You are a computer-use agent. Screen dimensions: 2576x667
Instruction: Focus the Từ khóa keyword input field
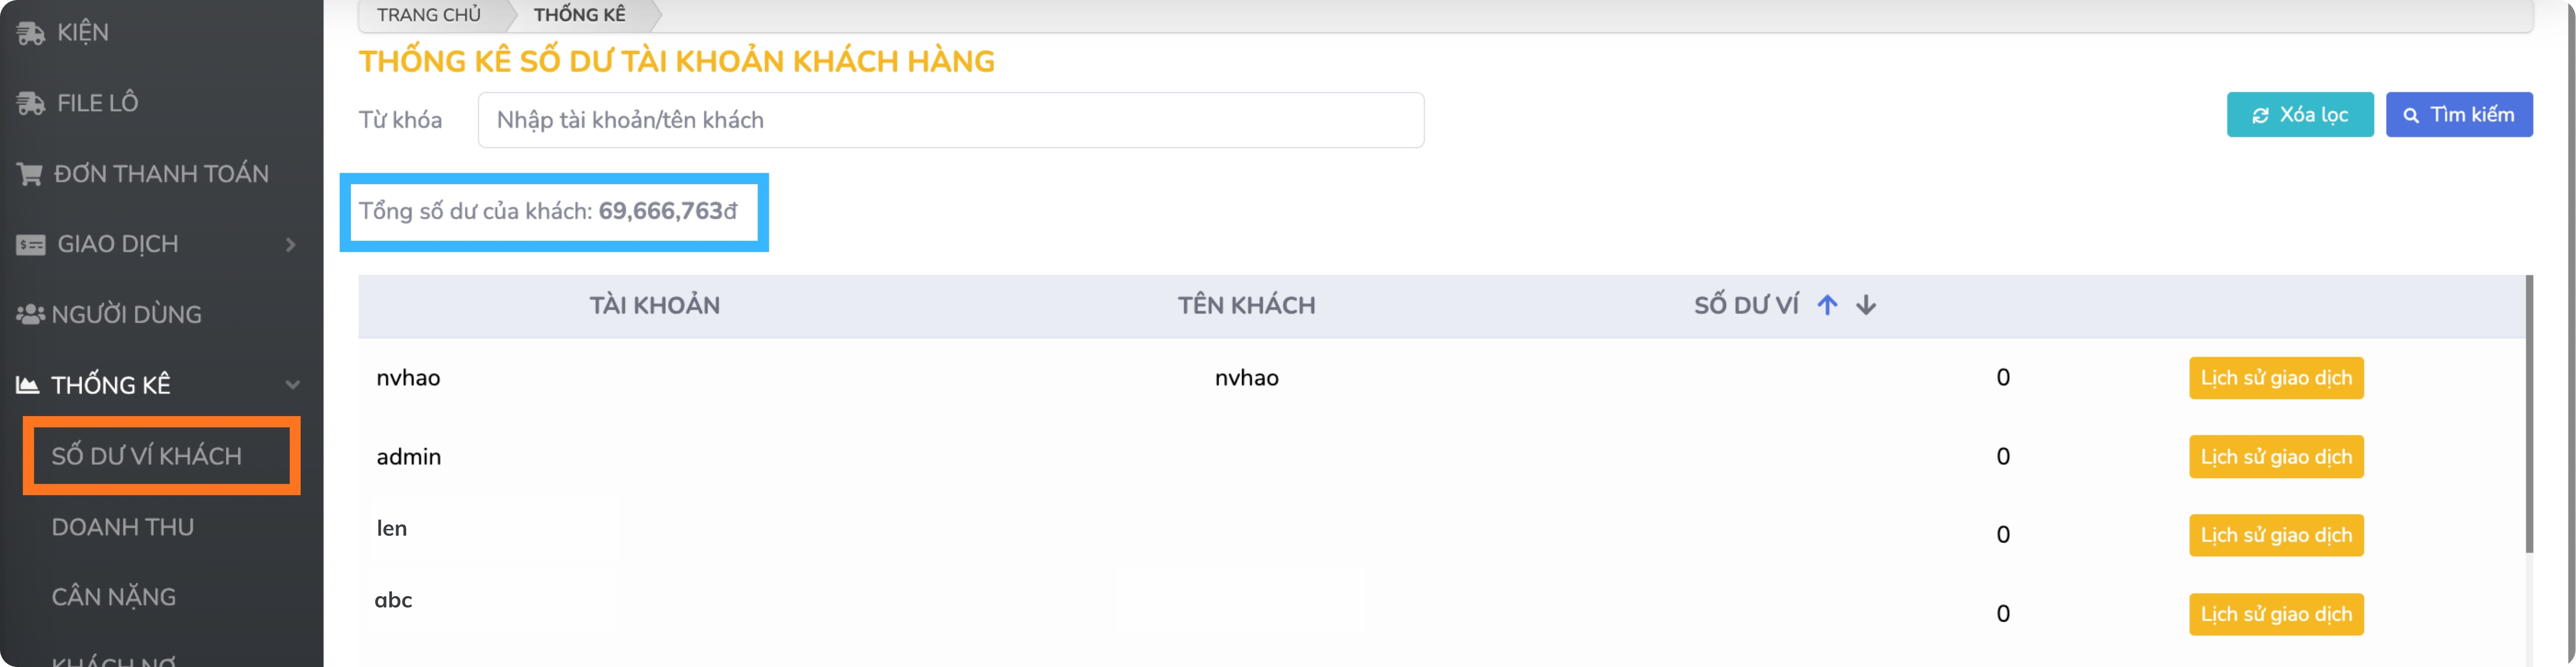(x=950, y=120)
